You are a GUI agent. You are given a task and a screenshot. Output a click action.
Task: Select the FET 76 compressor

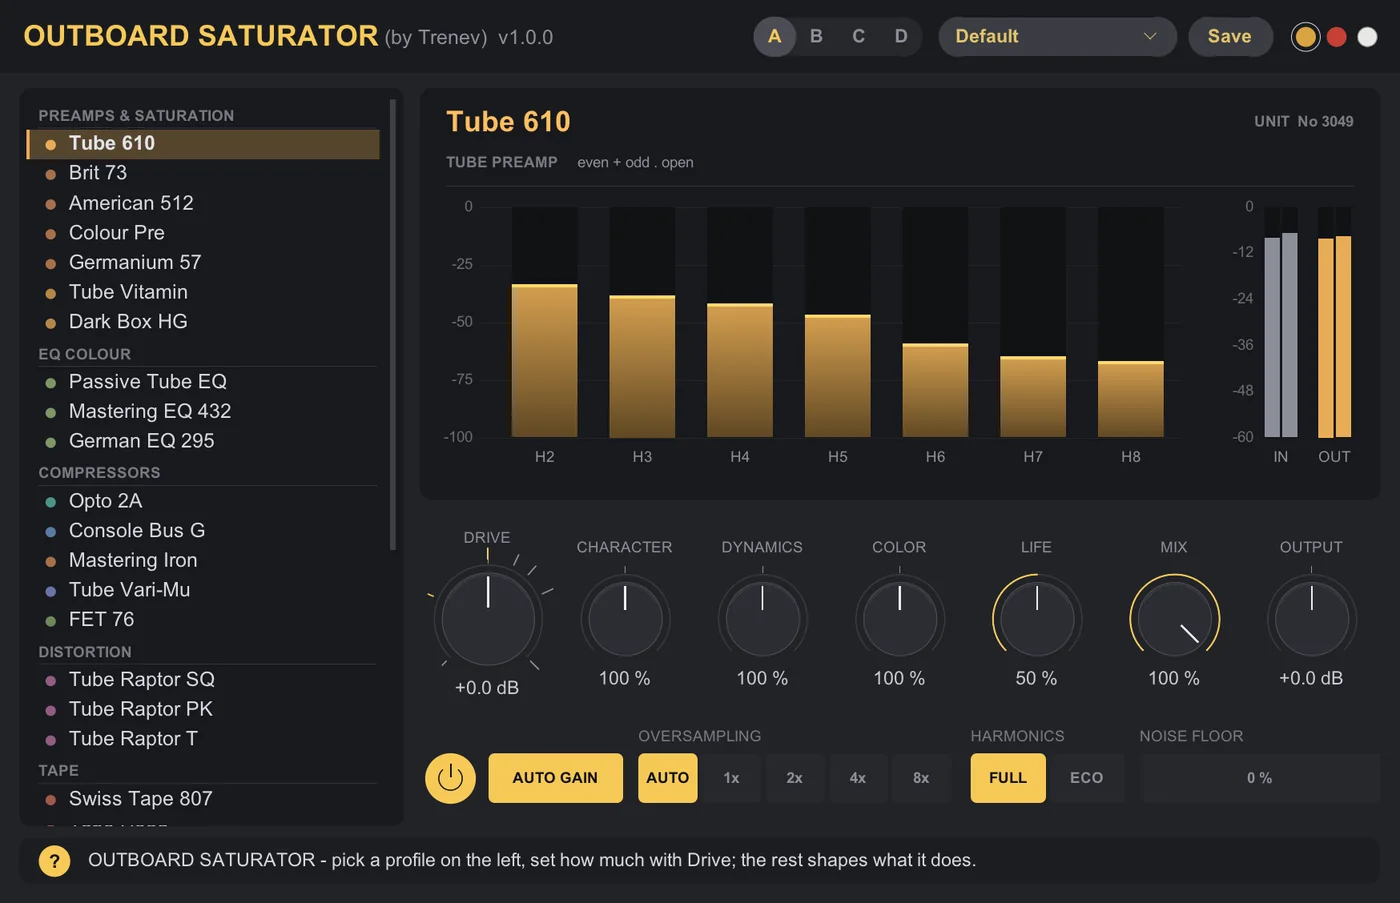tap(203, 620)
